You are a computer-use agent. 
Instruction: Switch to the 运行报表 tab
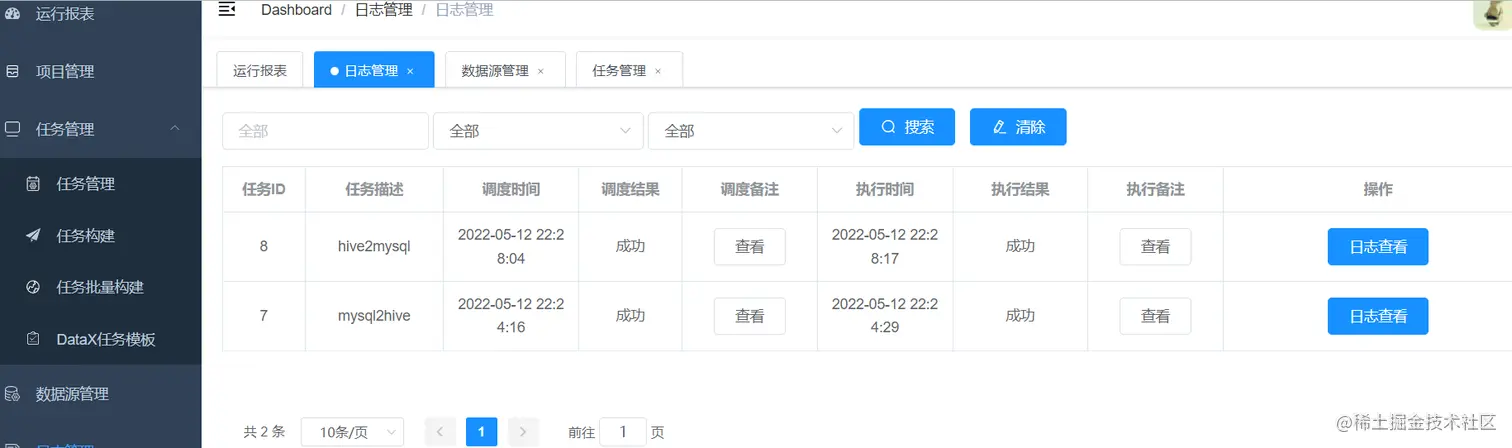[x=260, y=70]
